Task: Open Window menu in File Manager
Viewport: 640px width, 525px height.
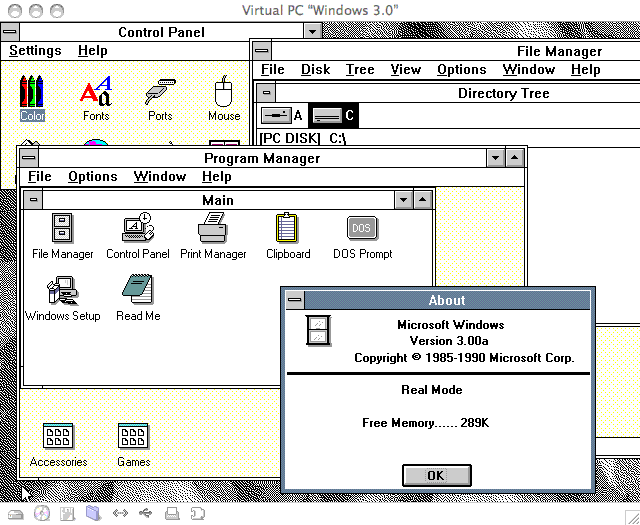Action: point(529,69)
